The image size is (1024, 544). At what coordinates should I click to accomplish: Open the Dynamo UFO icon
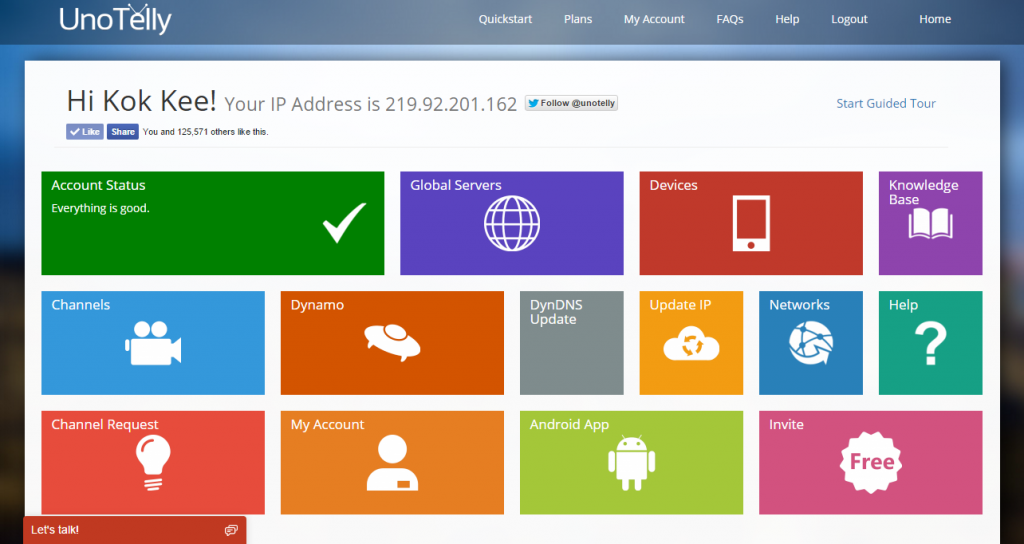tap(392, 343)
